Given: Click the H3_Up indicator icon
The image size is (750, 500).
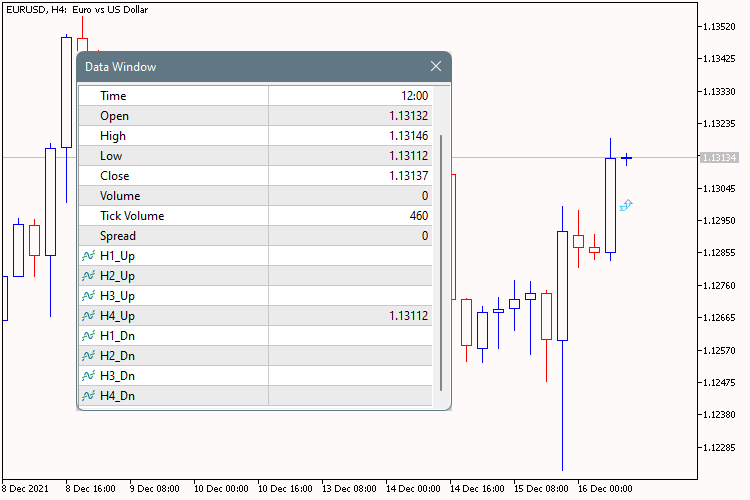Looking at the screenshot, I should pos(88,296).
